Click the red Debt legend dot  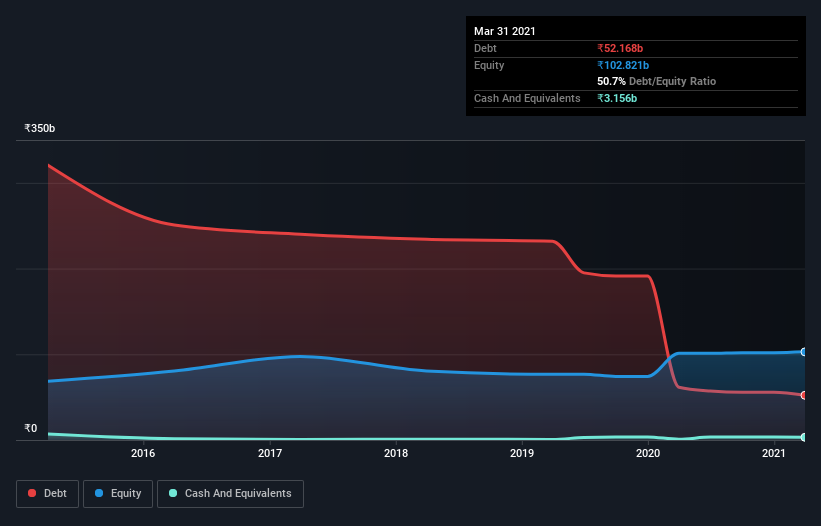pos(32,493)
